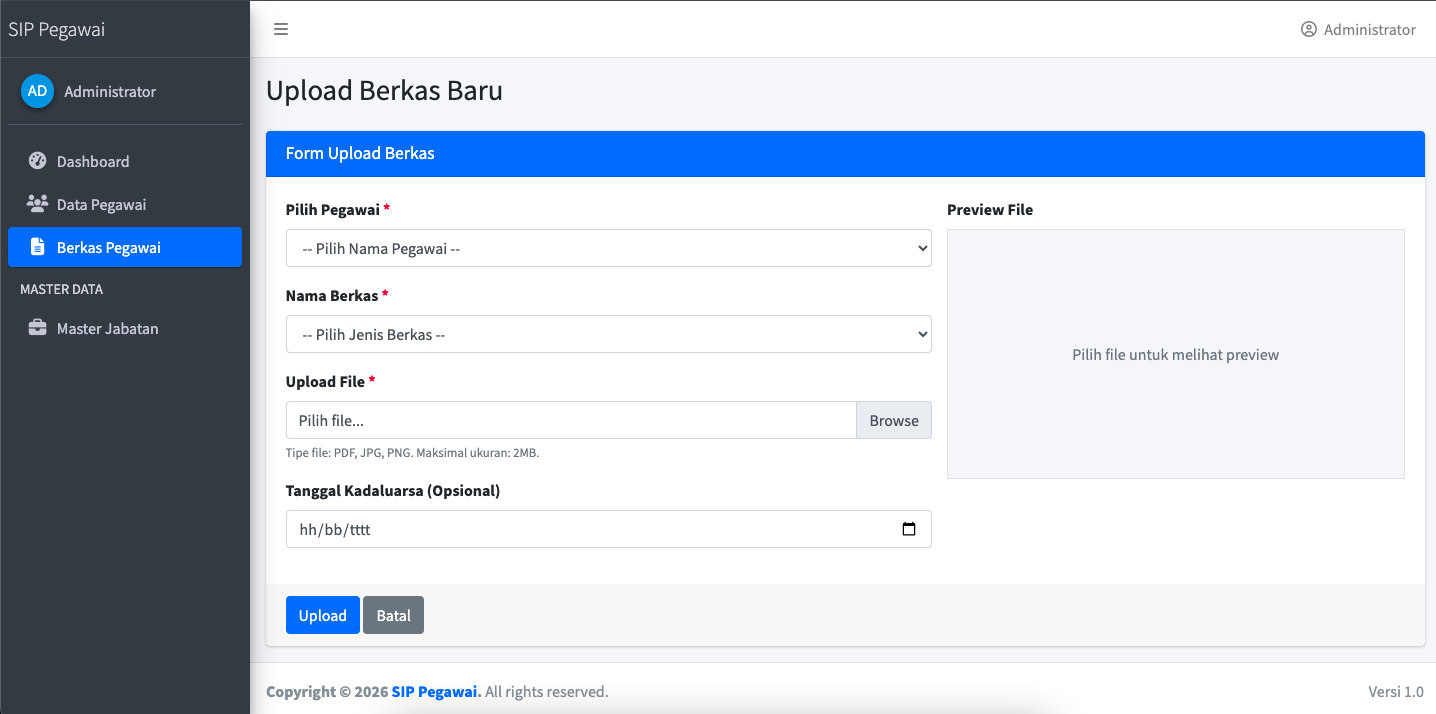Click the Batal cancel button
The image size is (1436, 714).
click(393, 615)
